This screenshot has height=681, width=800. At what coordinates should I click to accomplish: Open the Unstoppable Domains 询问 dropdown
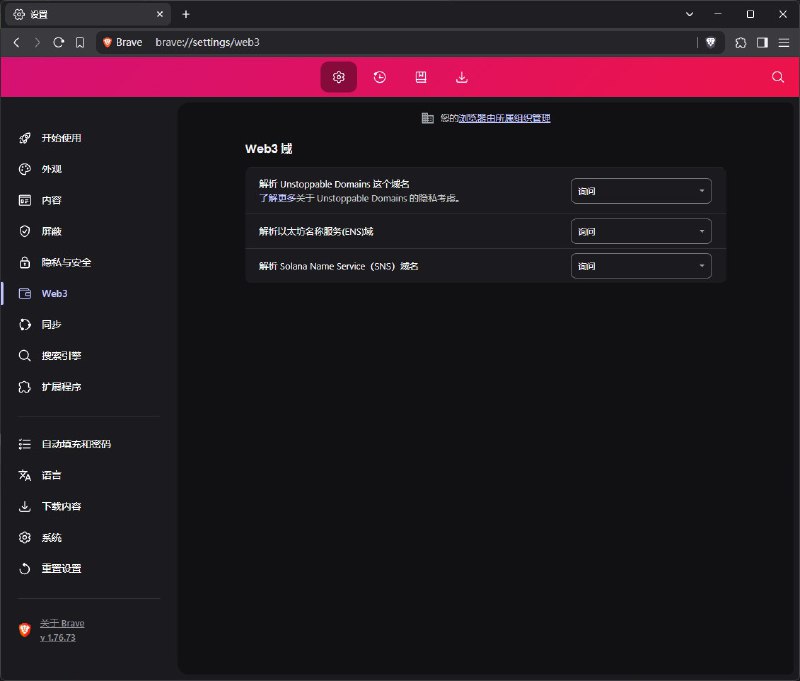pos(641,190)
